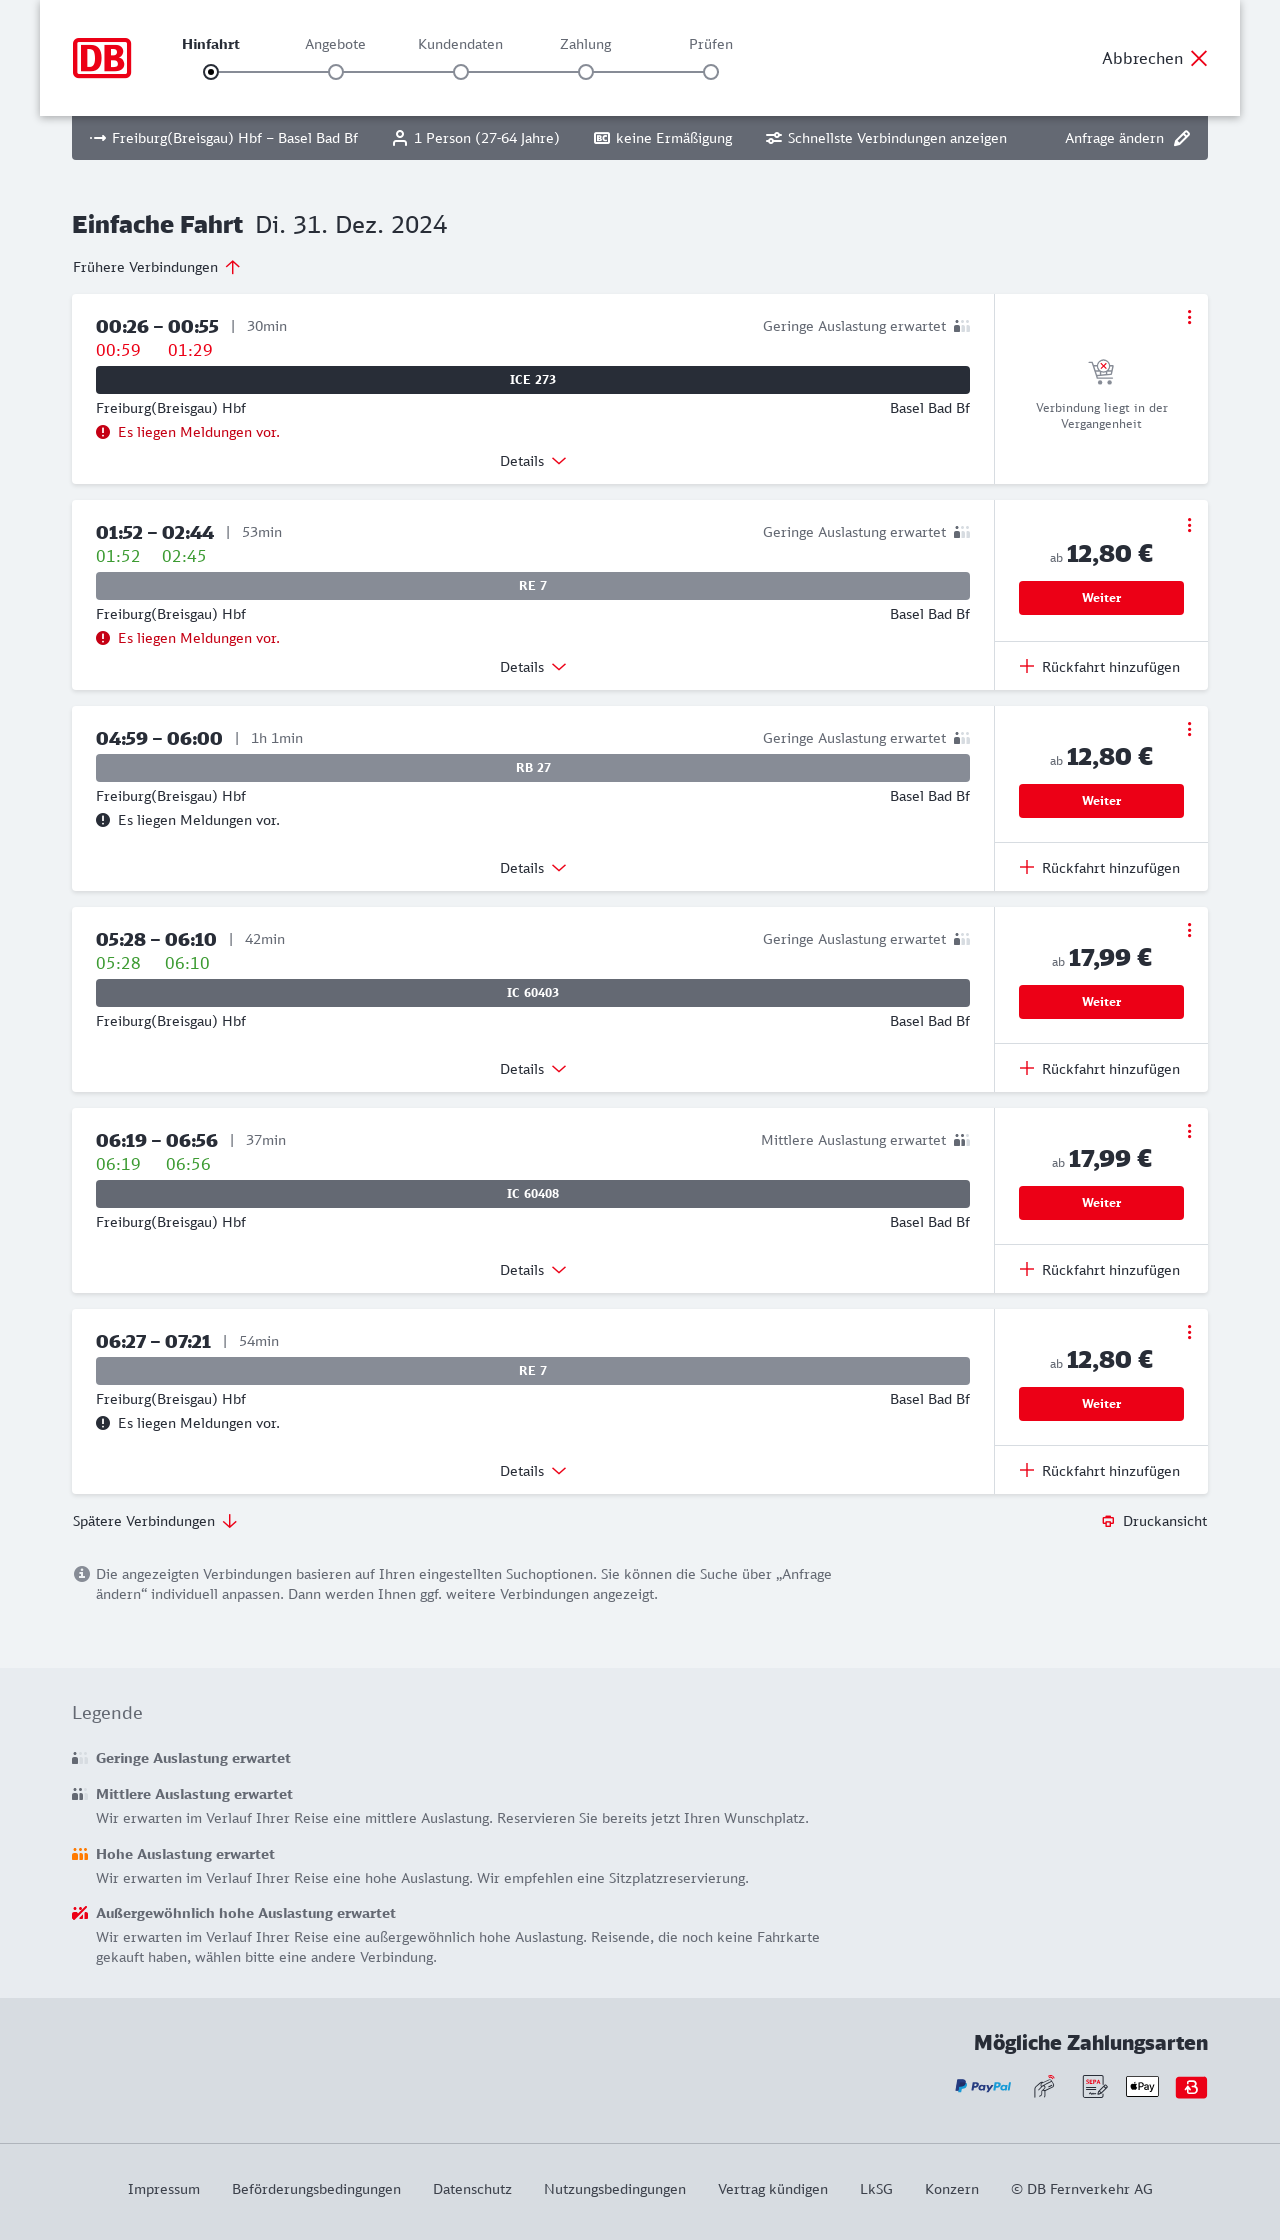
Task: Expand Details for the RB 27 connection
Action: pos(533,868)
